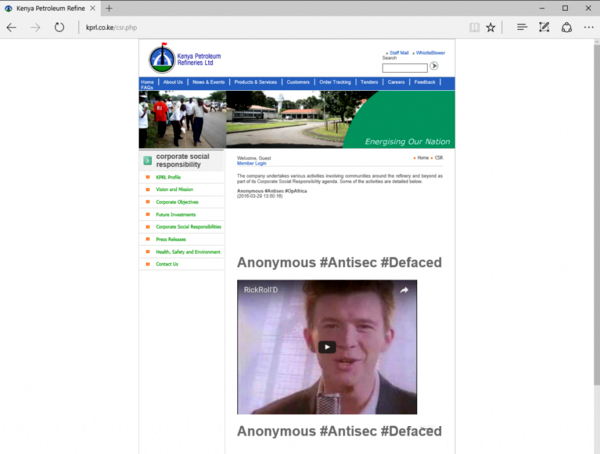Add page to favorites star icon
This screenshot has height=454, width=600.
tap(491, 28)
